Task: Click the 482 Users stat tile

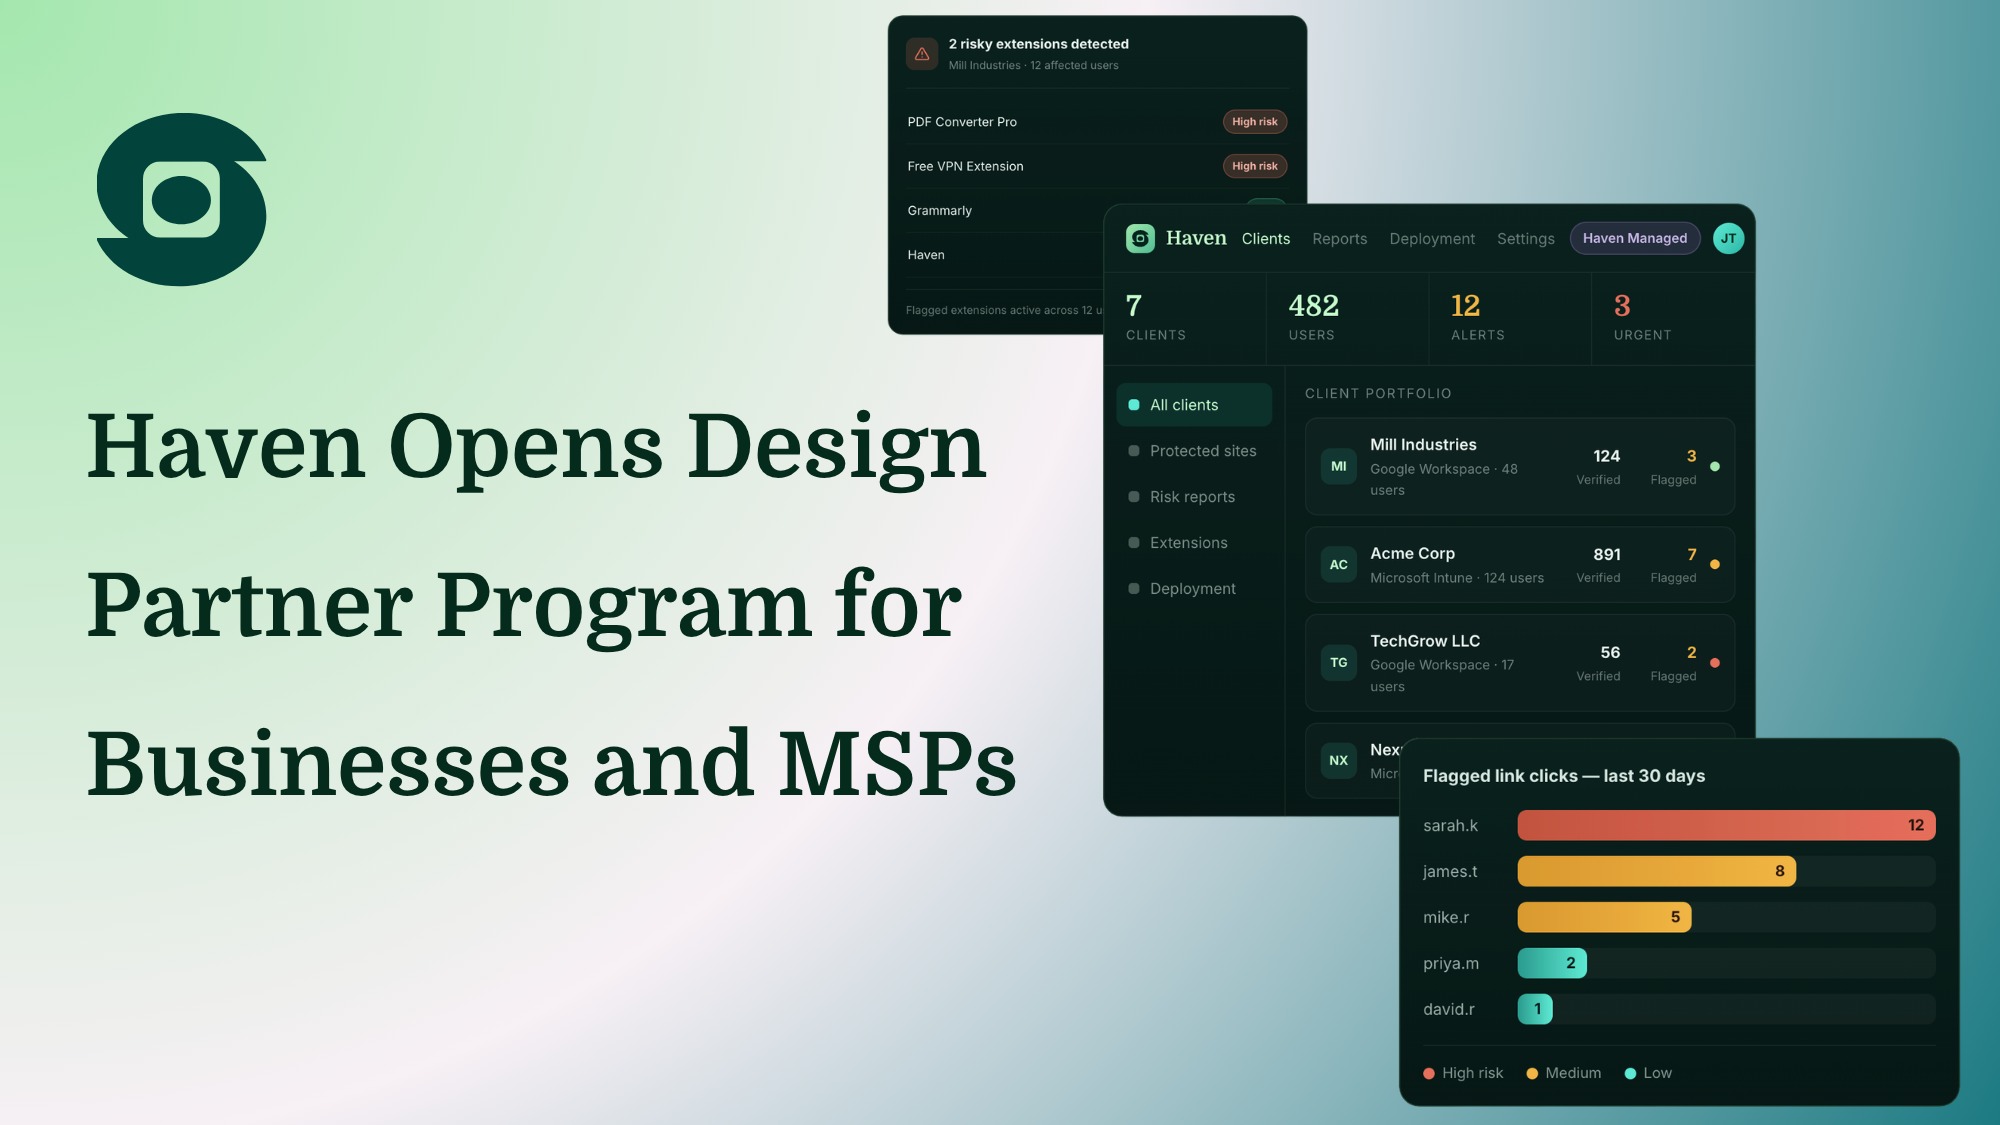Action: point(1347,319)
